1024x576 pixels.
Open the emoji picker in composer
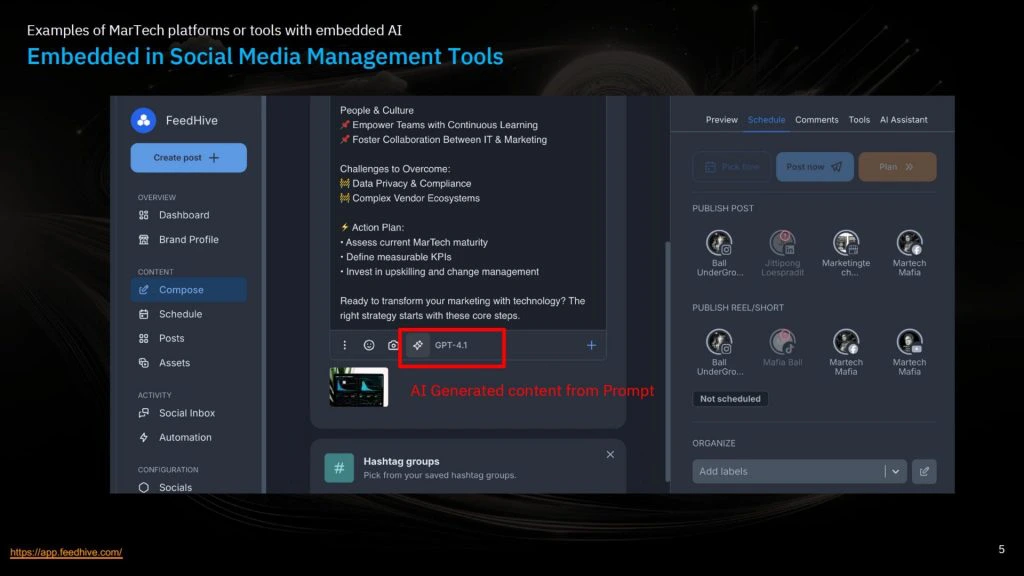click(369, 345)
